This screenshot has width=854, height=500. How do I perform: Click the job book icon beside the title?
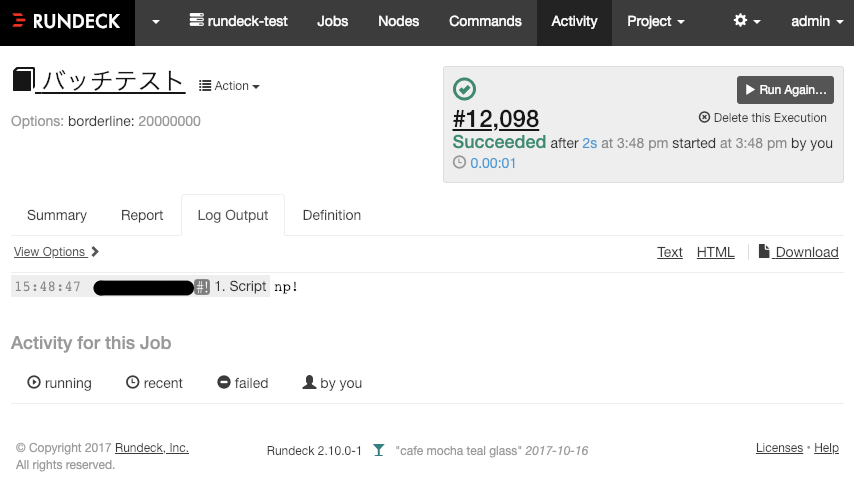tap(22, 79)
